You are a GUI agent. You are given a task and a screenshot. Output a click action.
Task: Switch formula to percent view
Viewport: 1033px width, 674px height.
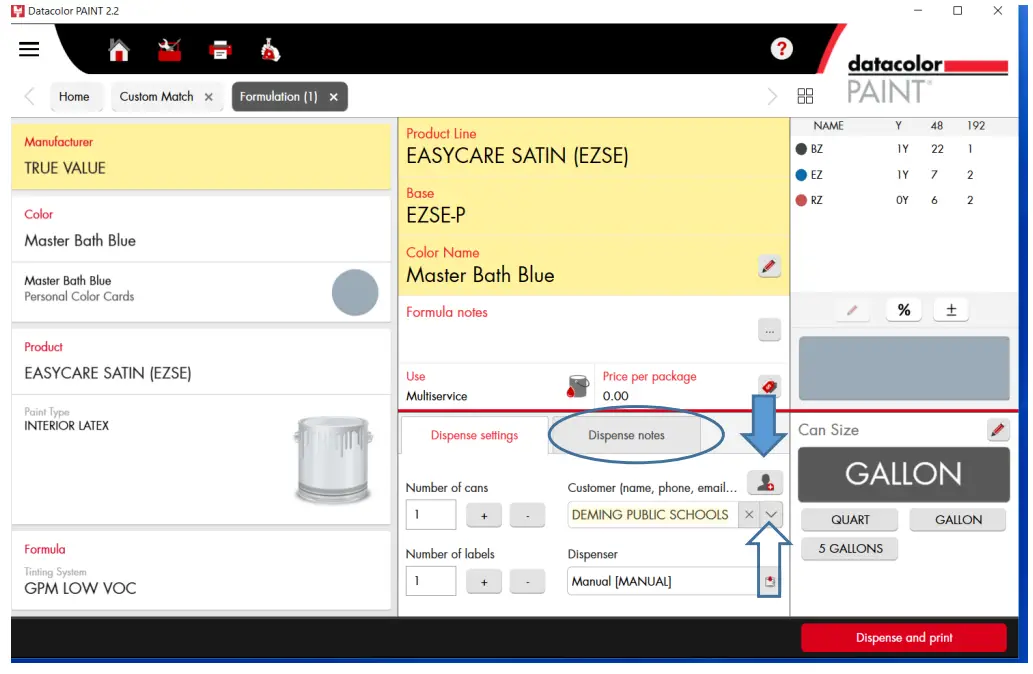click(x=904, y=310)
